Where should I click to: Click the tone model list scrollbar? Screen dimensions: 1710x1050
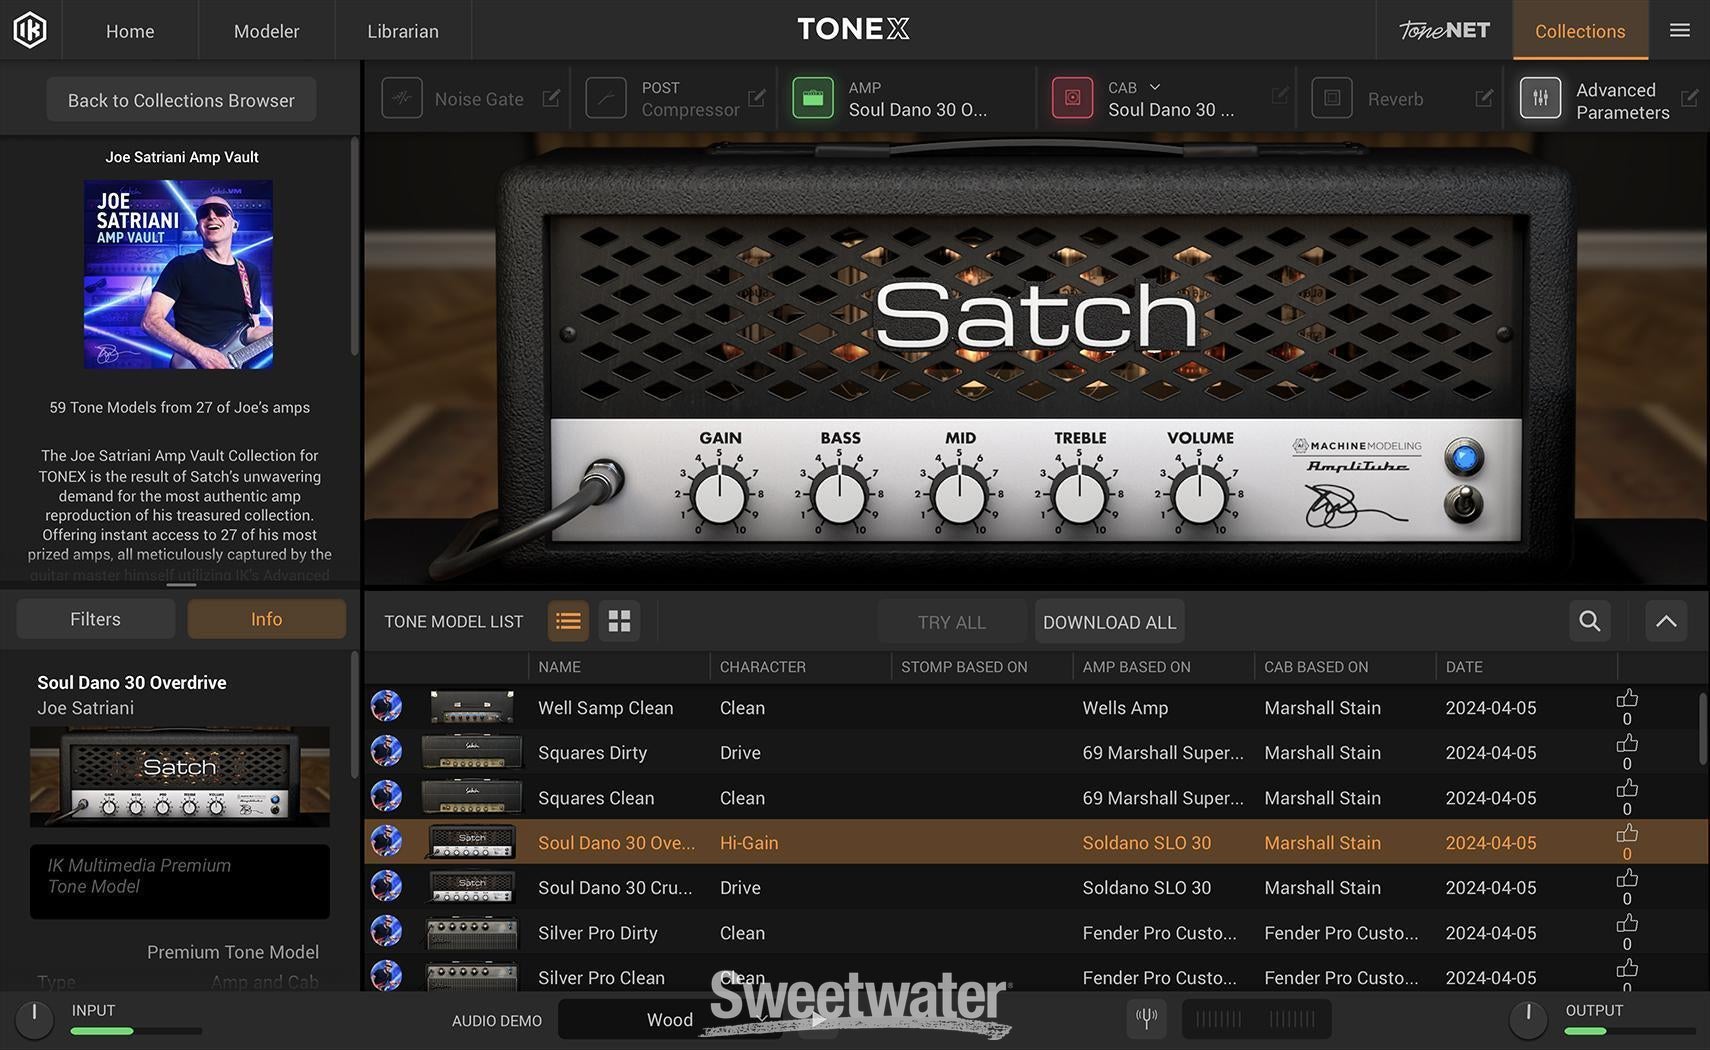coord(1702,727)
